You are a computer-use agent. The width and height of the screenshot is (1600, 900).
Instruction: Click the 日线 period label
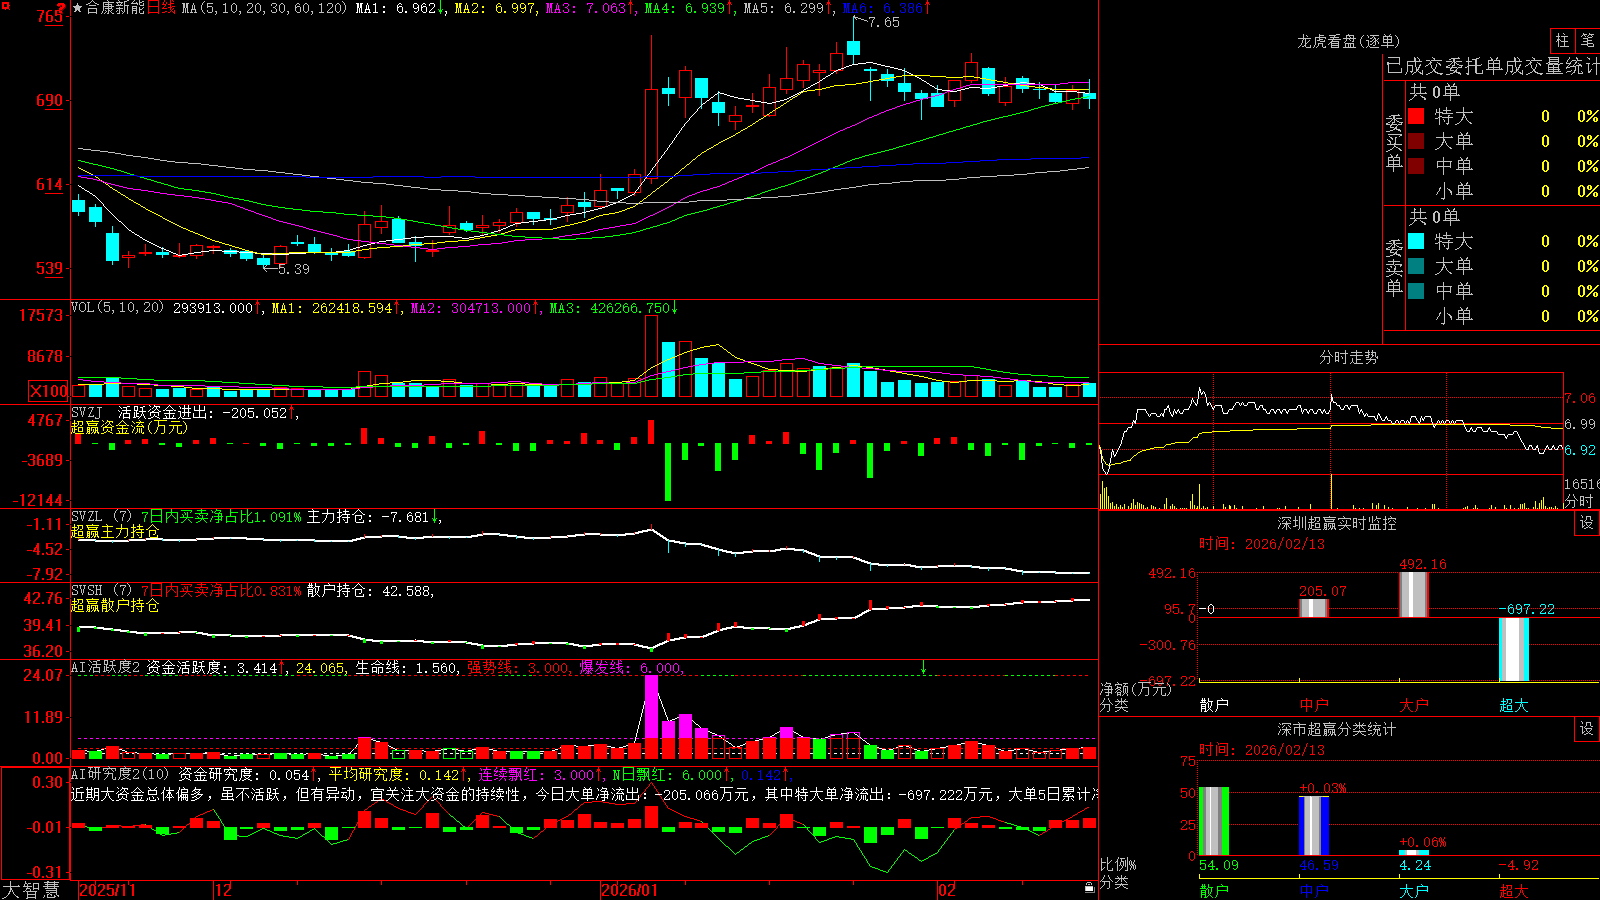(161, 8)
